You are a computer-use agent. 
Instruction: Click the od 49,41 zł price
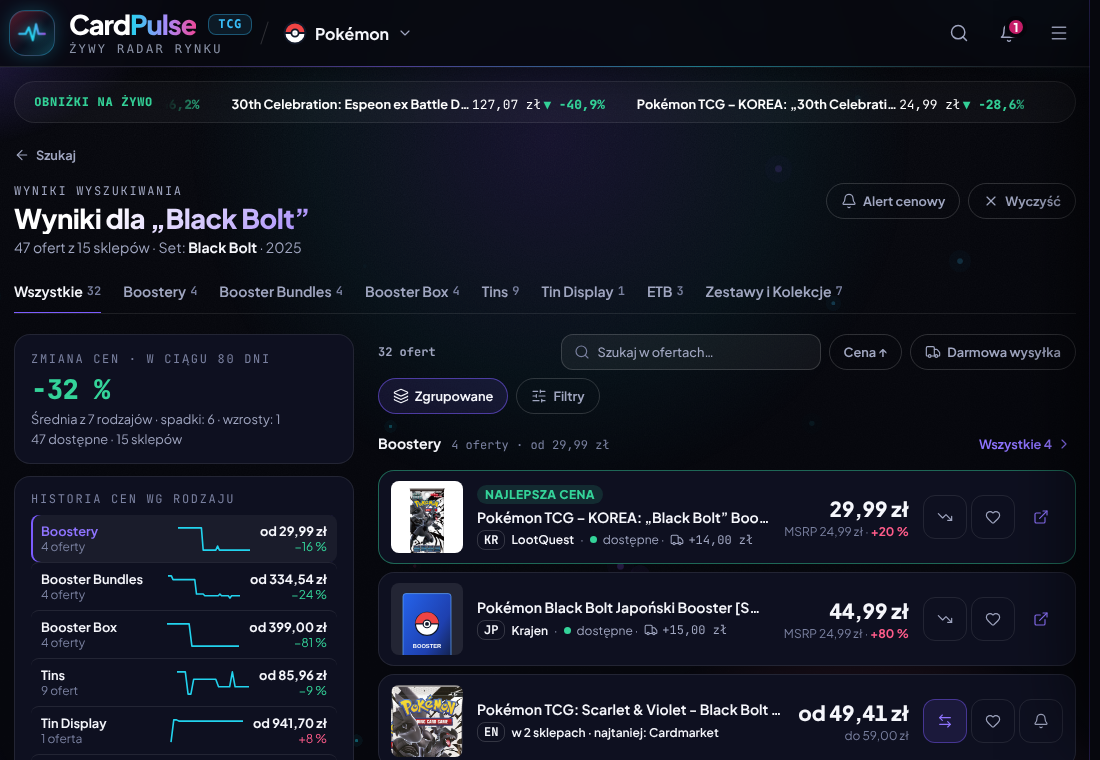tap(853, 714)
